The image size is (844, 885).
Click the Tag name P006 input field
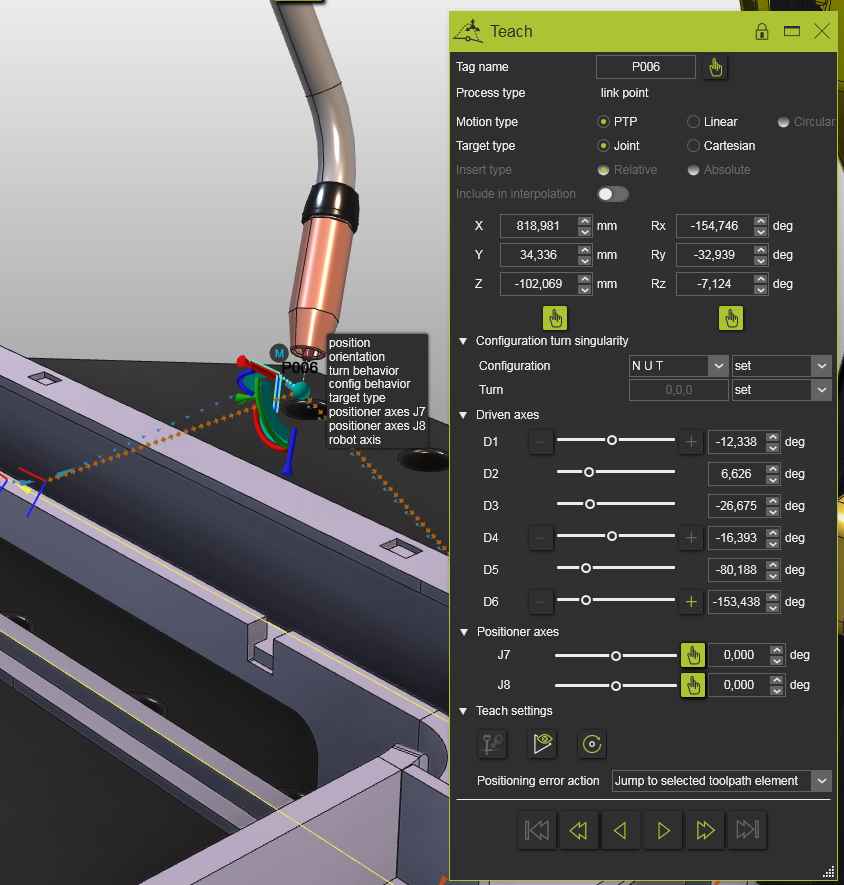click(645, 67)
